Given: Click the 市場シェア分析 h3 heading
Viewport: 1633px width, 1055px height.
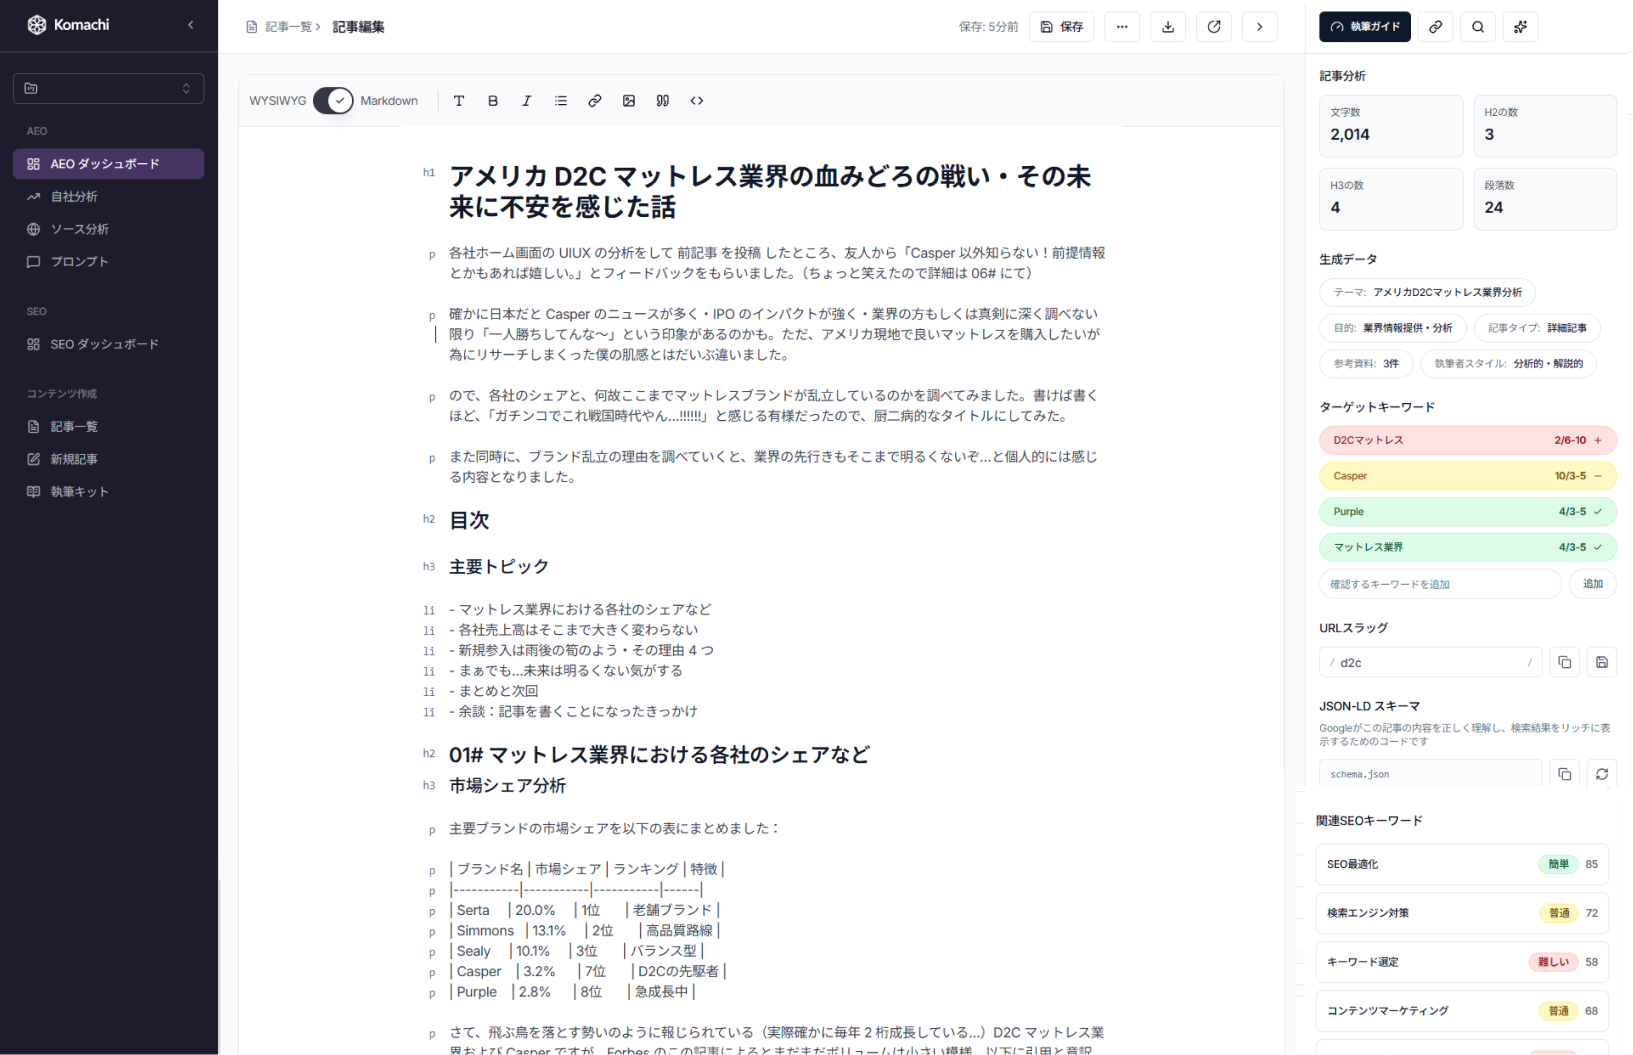Looking at the screenshot, I should coord(507,786).
